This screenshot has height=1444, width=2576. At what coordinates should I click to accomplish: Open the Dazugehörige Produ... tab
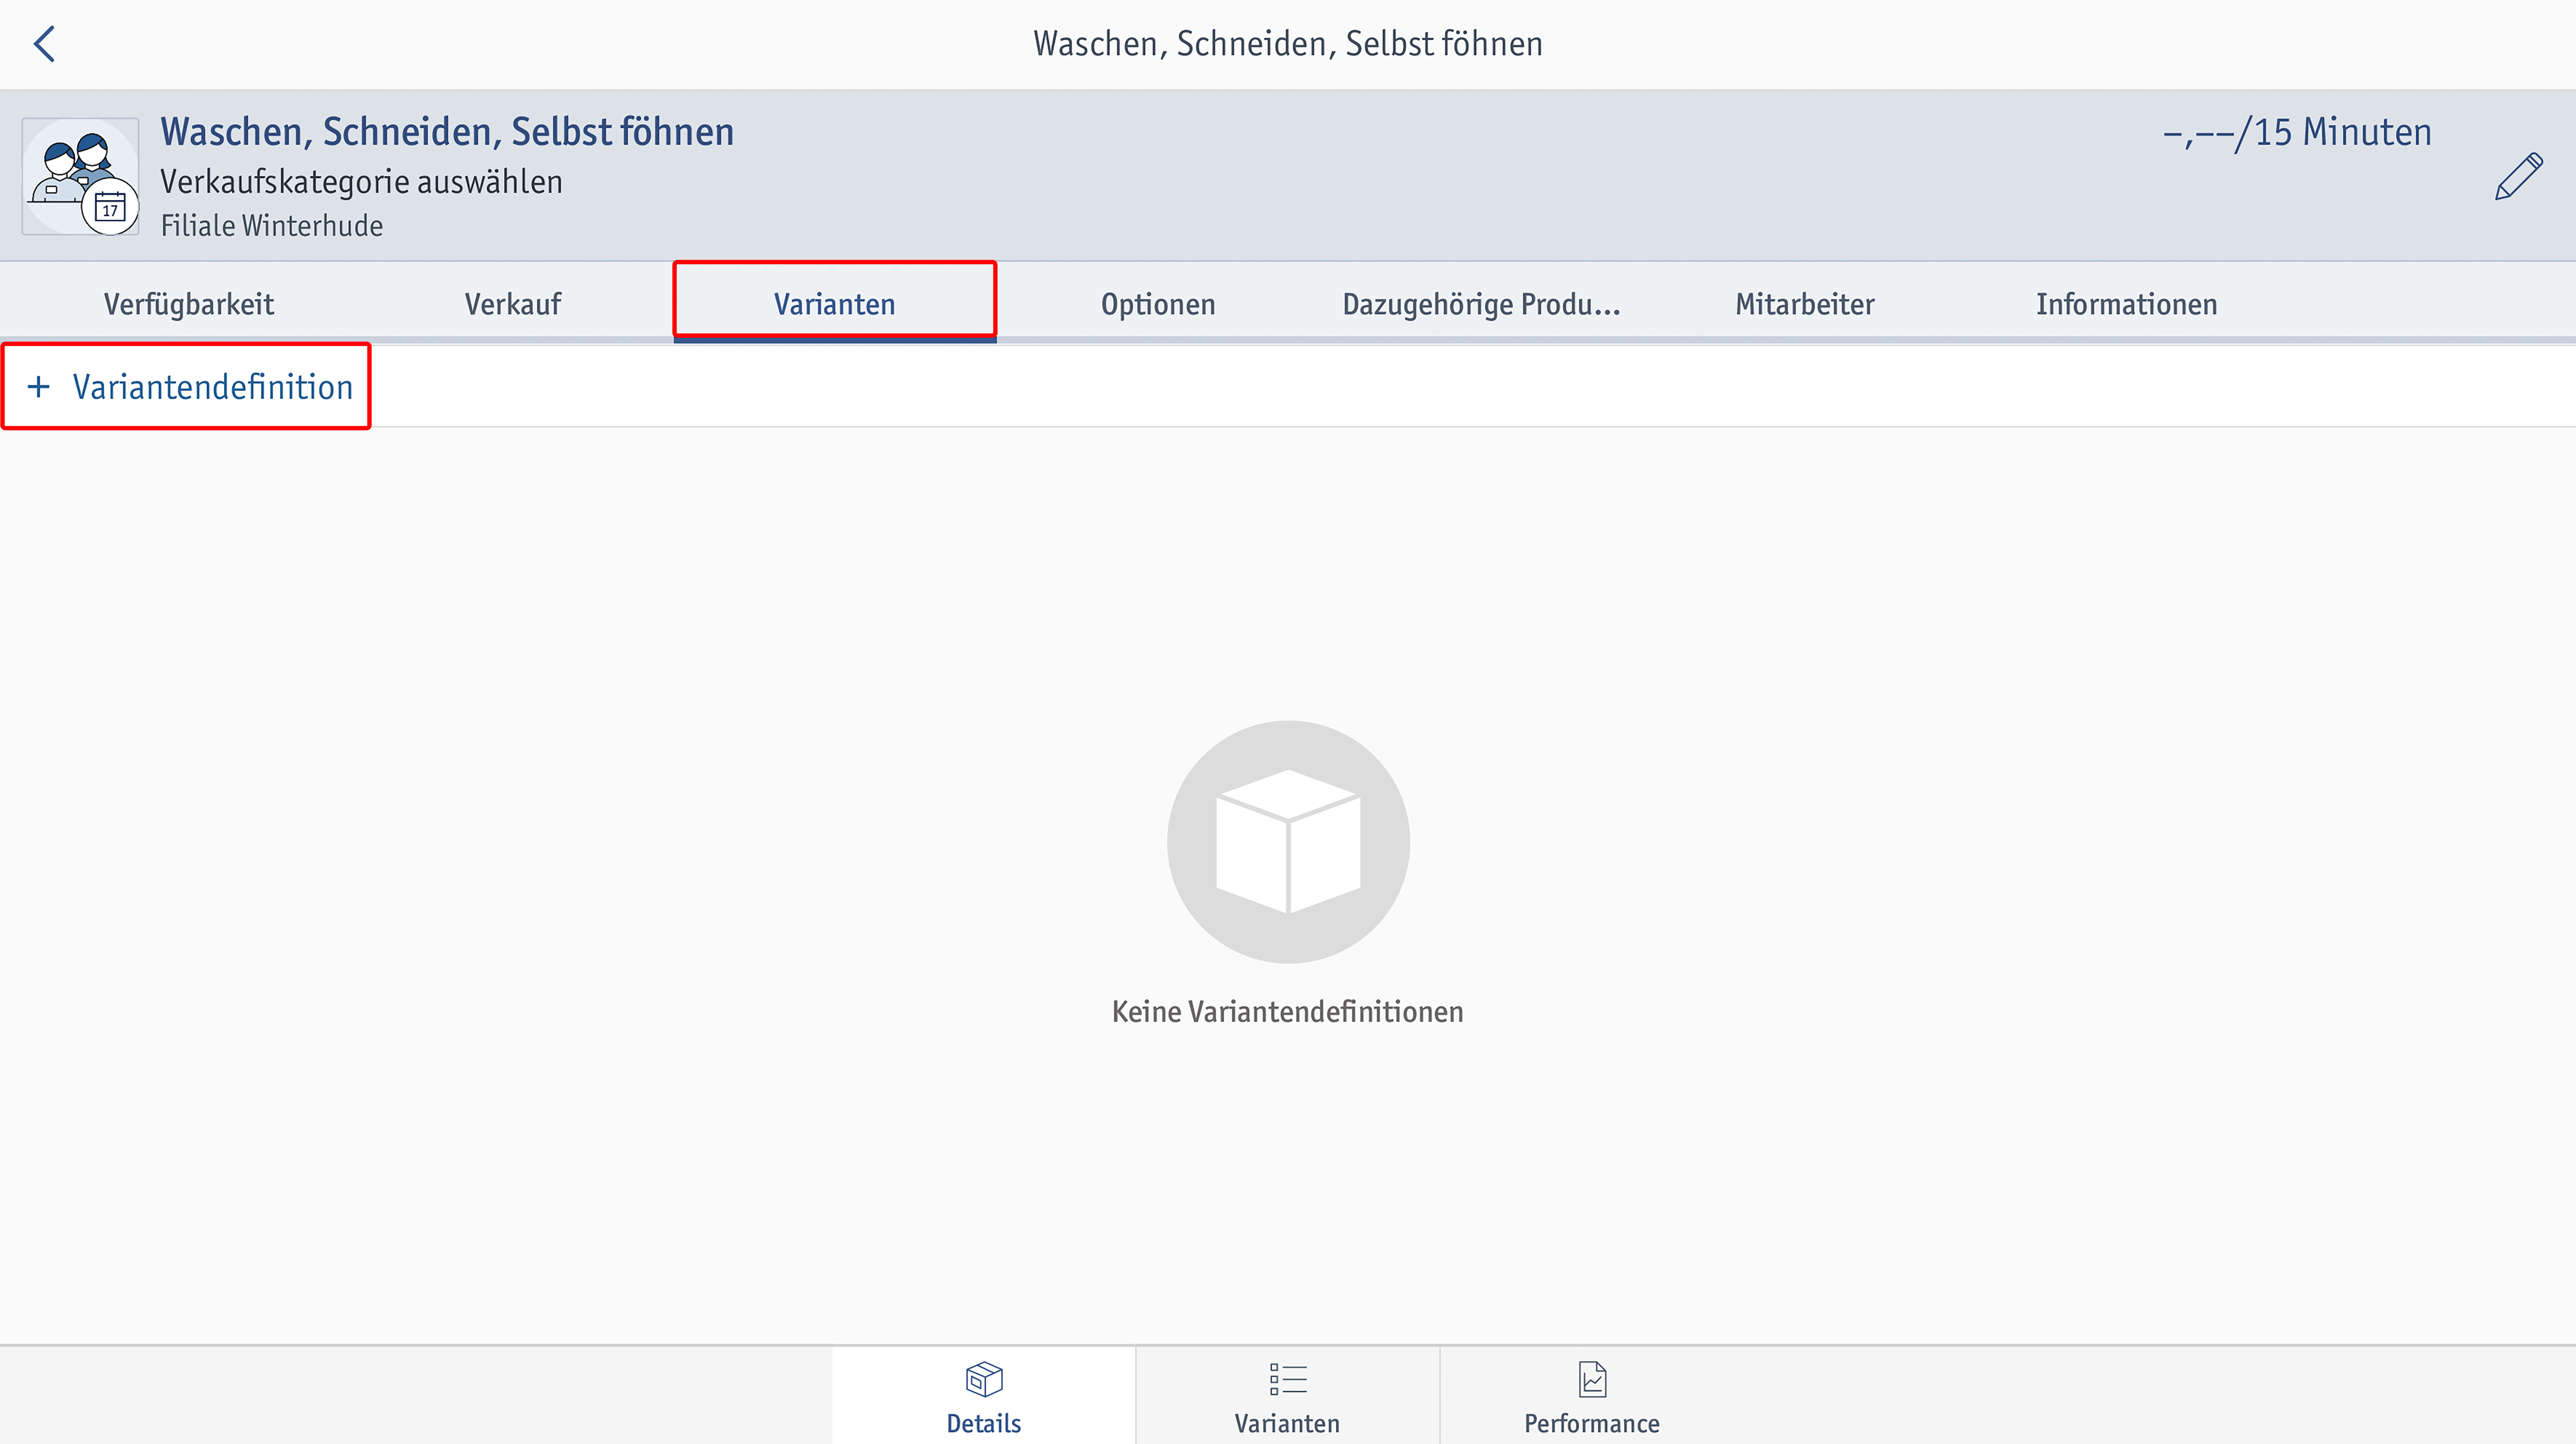tap(1481, 304)
